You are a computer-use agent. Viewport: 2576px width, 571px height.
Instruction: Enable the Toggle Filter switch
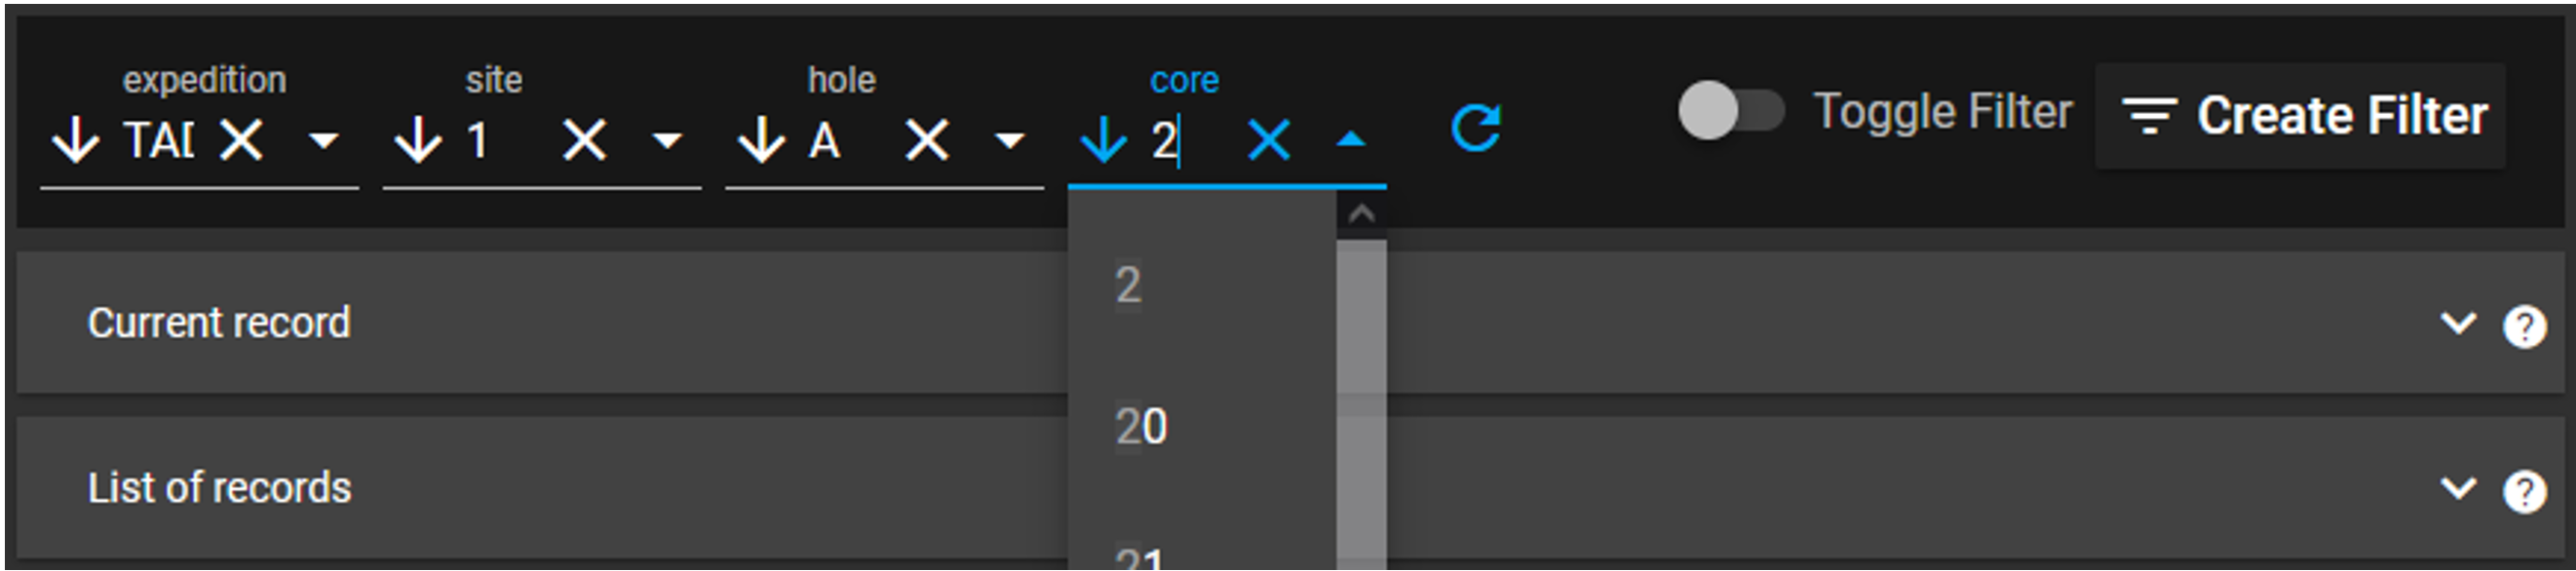tap(1730, 111)
